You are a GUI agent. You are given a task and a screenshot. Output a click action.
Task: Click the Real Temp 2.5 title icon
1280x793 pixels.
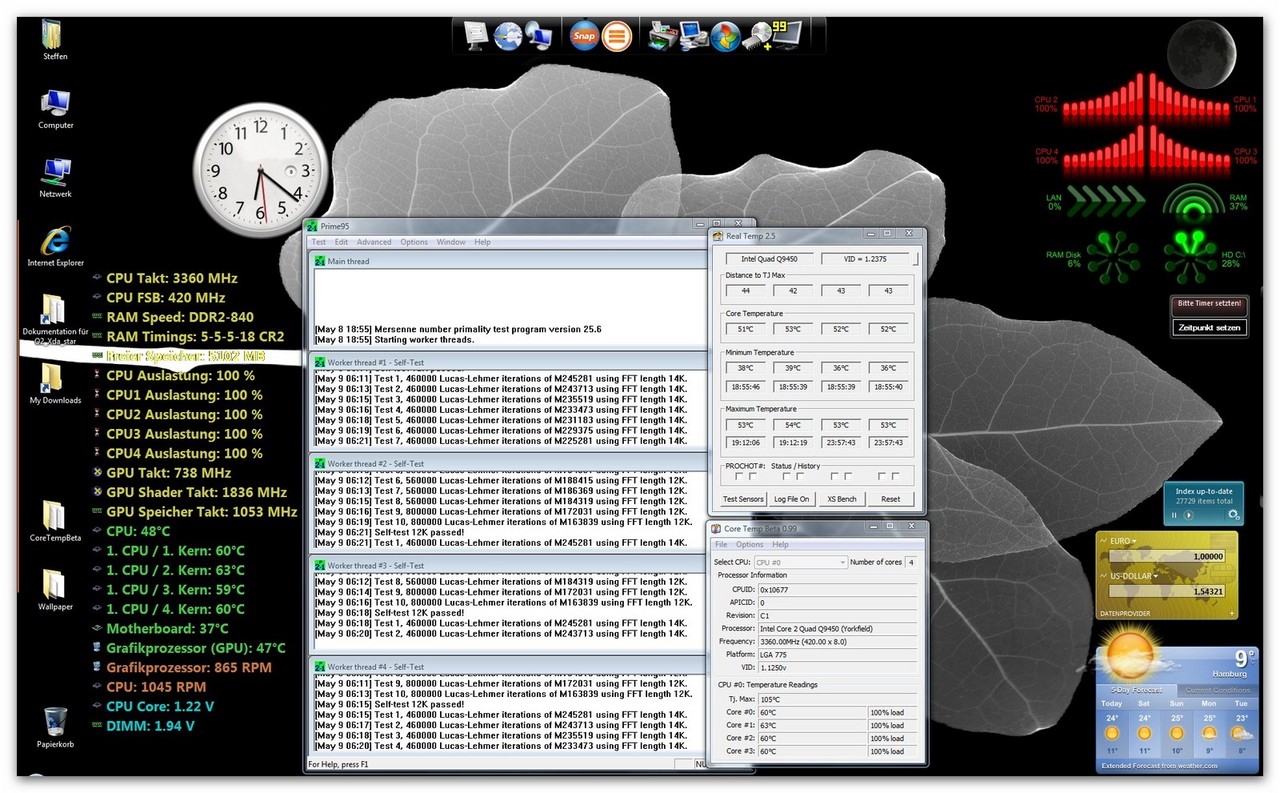718,236
